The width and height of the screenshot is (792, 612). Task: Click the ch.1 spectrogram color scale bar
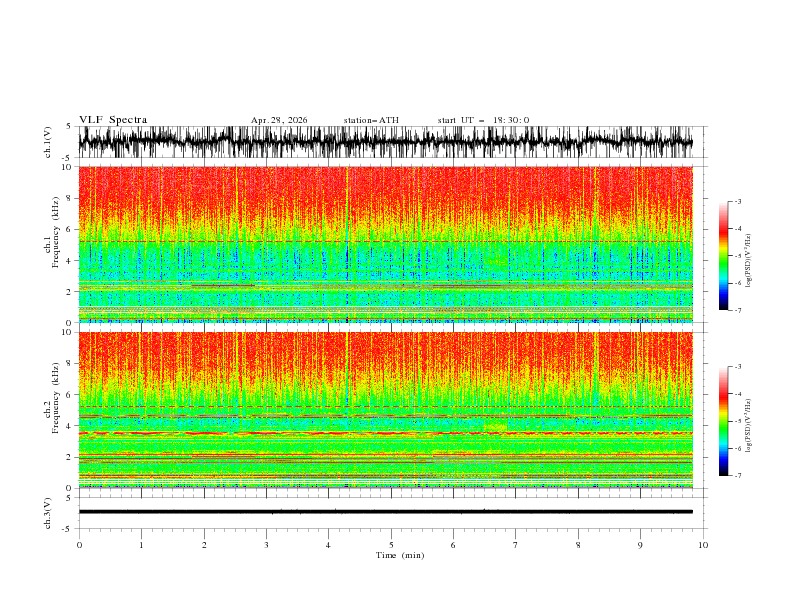click(724, 256)
